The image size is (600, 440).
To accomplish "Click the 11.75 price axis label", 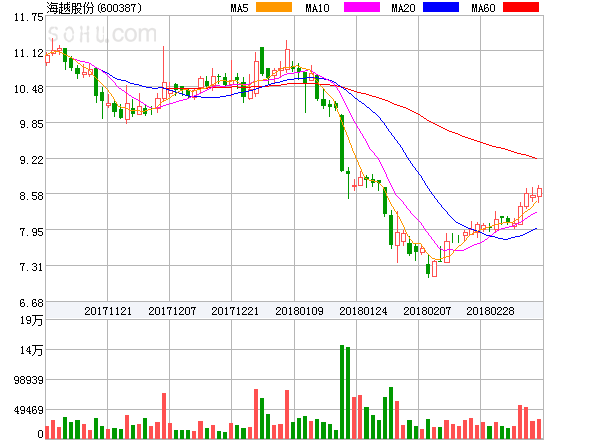I will click(x=29, y=17).
